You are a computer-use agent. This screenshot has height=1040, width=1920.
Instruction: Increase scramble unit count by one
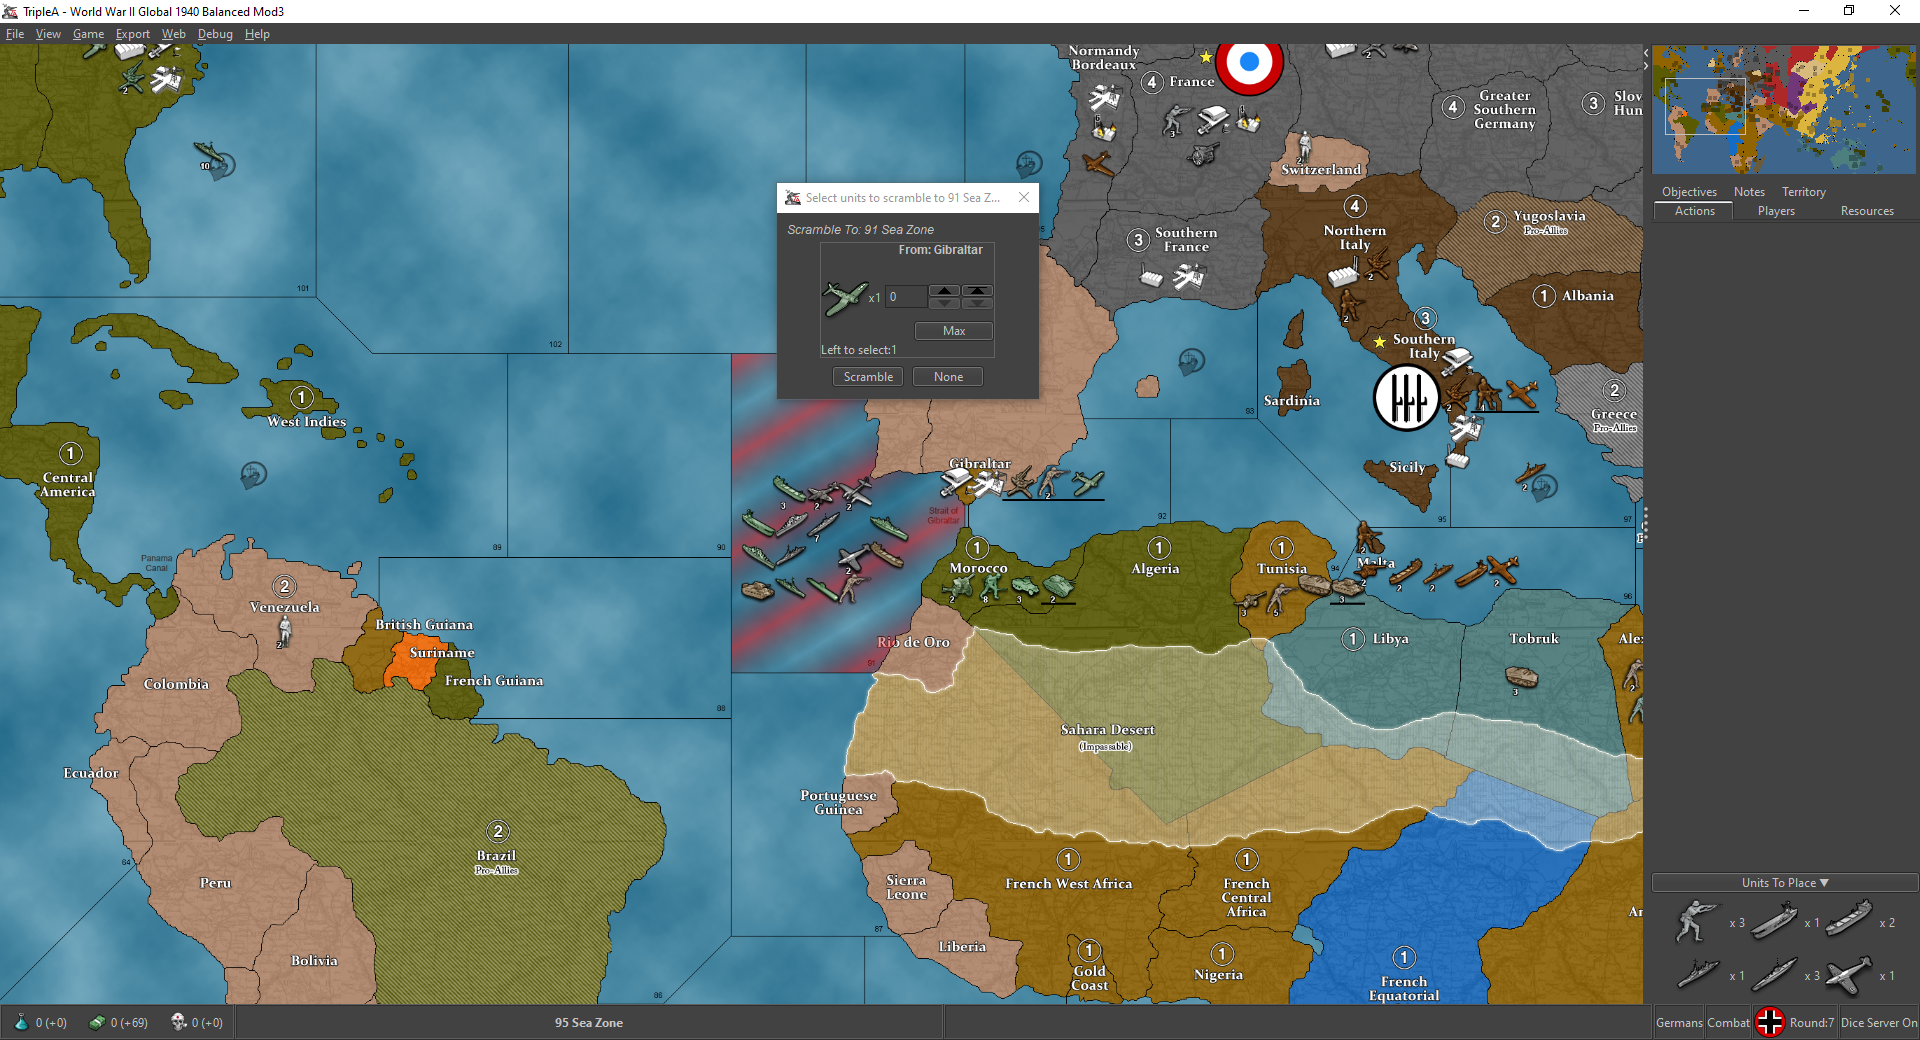tap(944, 291)
